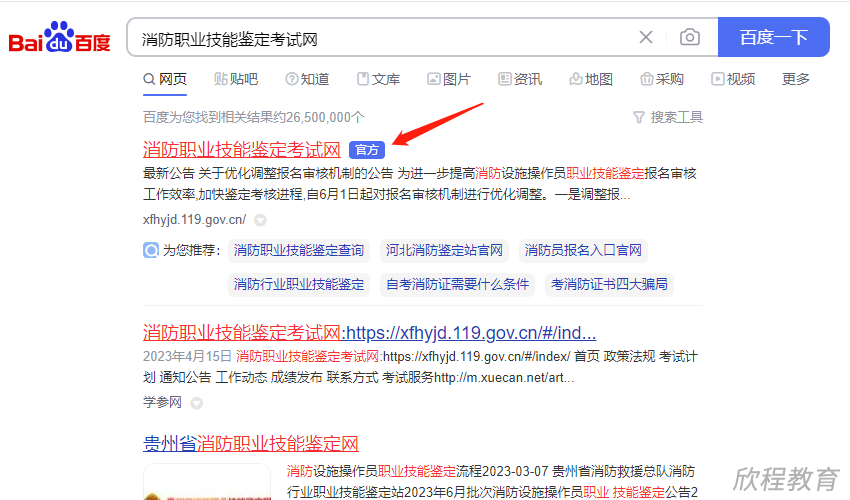
Task: Click the 为您推荐 magnifier icon
Action: pos(151,251)
